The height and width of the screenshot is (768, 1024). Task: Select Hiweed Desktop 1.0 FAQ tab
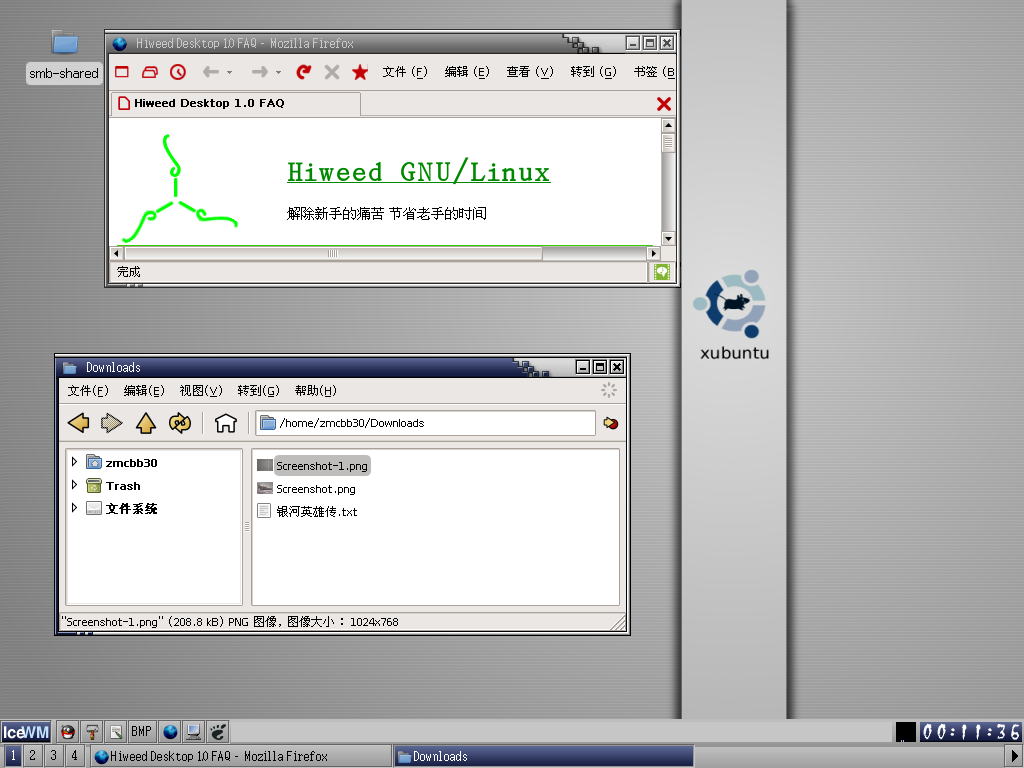235,103
